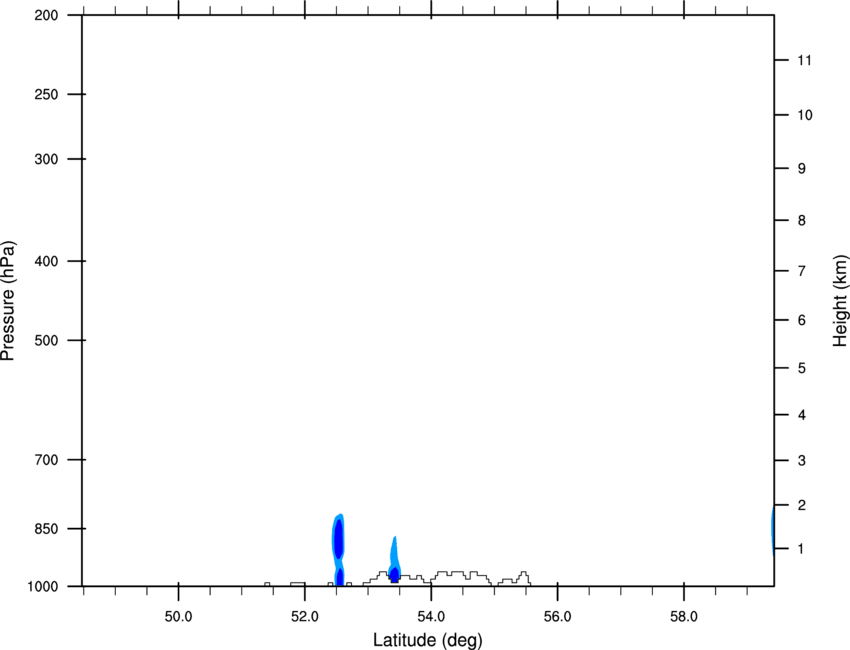Click the 200 pressure tick label
This screenshot has width=850, height=650.
(46, 15)
